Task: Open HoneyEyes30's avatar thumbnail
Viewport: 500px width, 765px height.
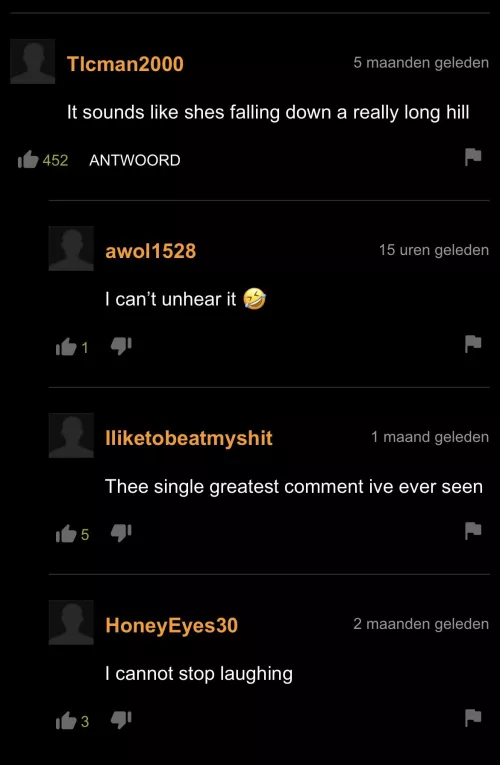Action: (x=71, y=622)
